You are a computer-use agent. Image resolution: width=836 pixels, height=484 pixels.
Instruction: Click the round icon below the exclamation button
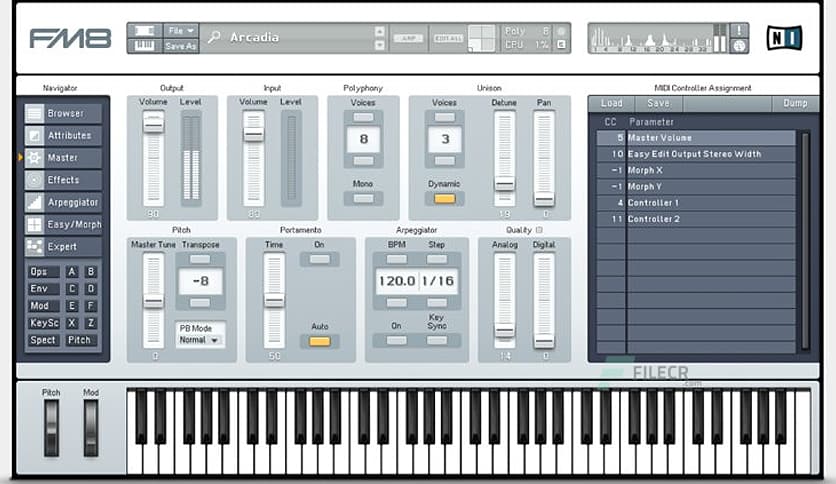(739, 46)
